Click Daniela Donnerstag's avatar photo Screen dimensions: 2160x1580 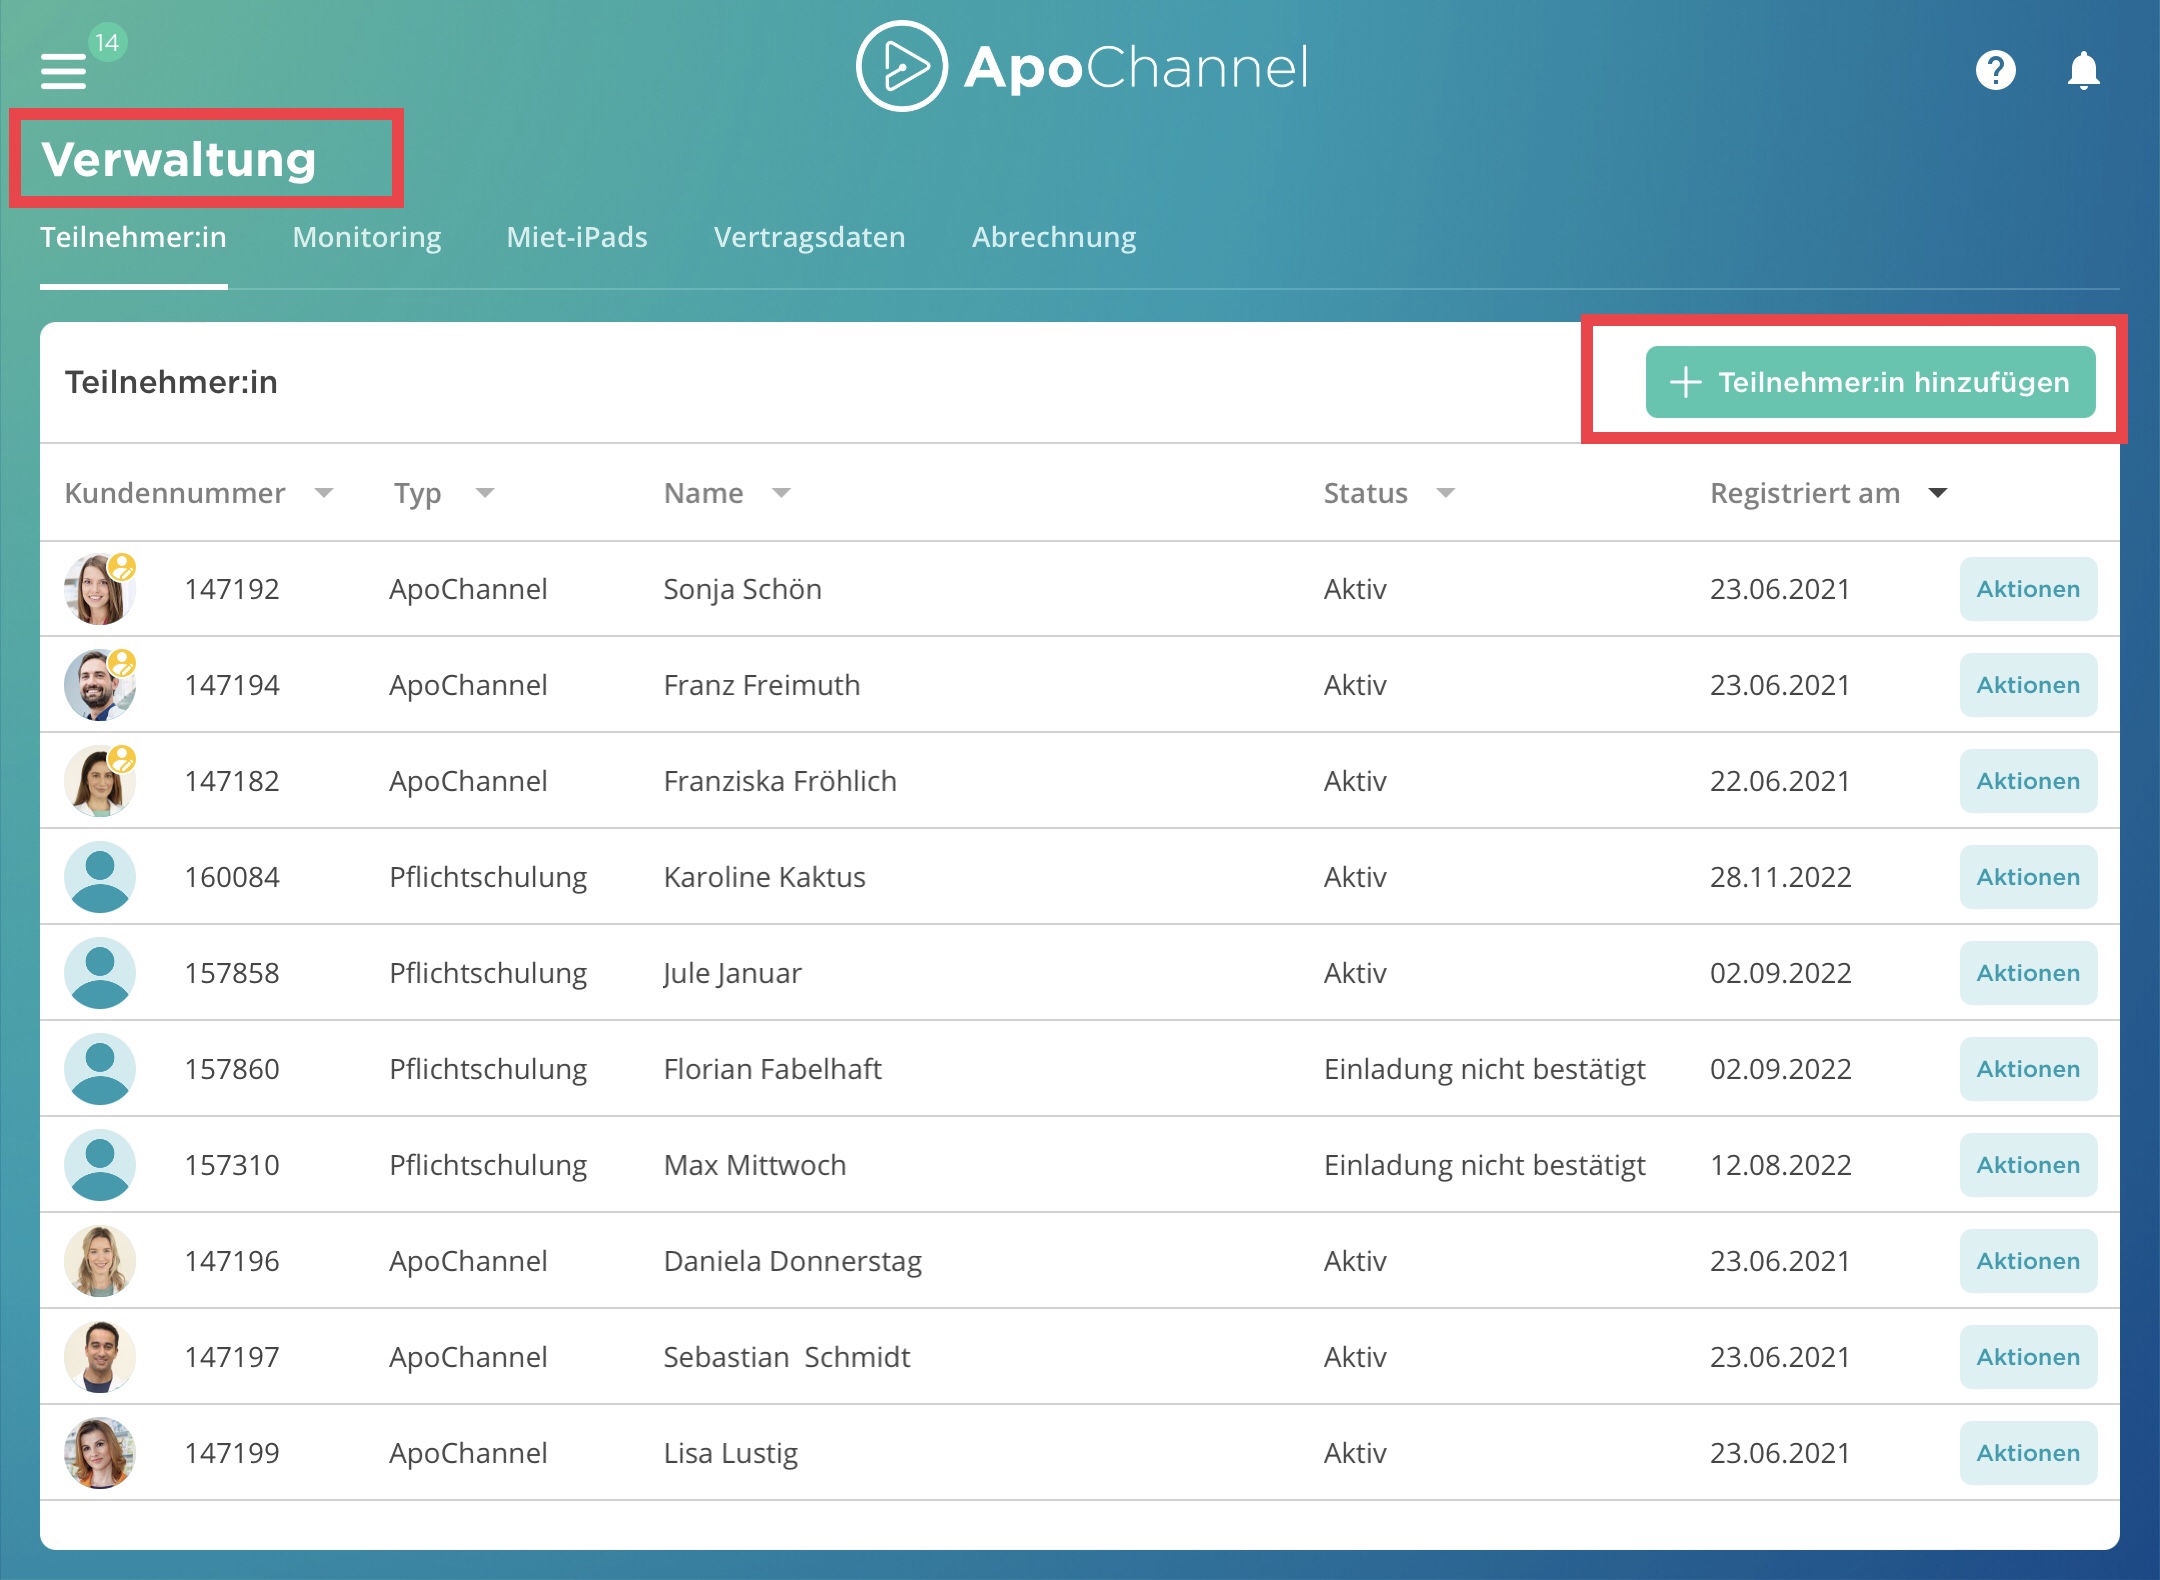tap(99, 1261)
